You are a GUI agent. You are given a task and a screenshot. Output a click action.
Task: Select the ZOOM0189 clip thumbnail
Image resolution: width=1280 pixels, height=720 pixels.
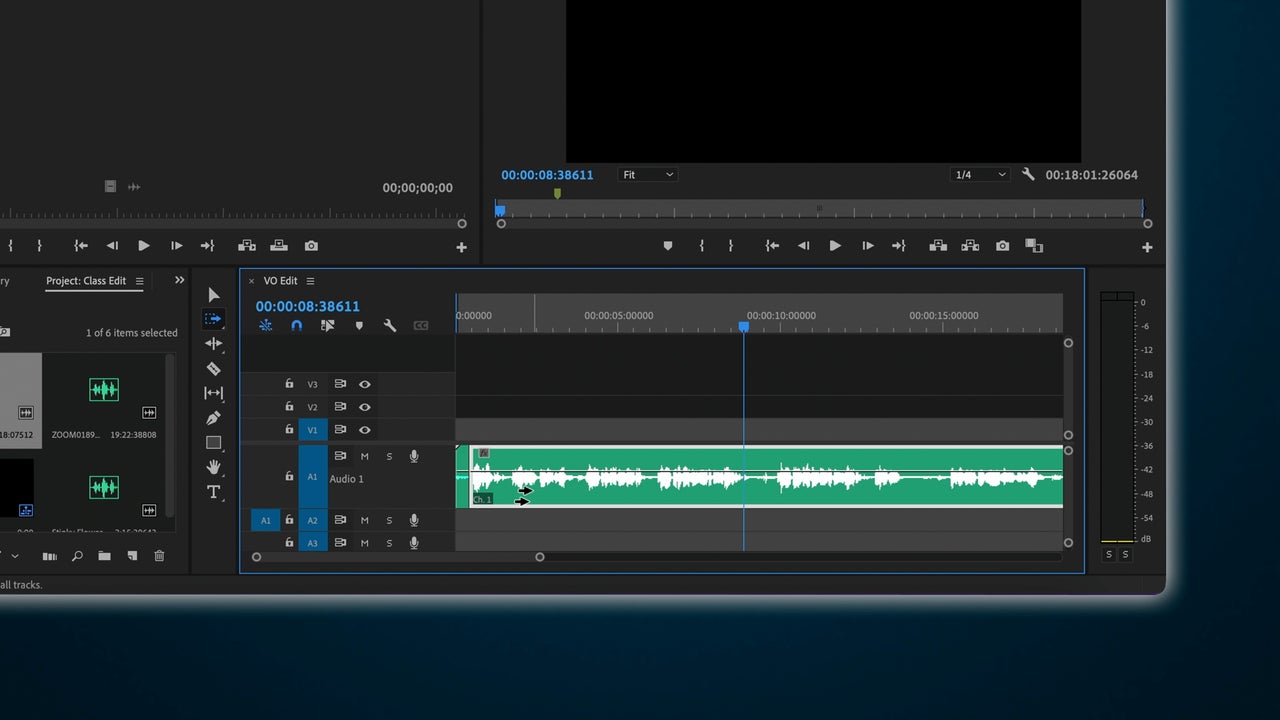[104, 391]
